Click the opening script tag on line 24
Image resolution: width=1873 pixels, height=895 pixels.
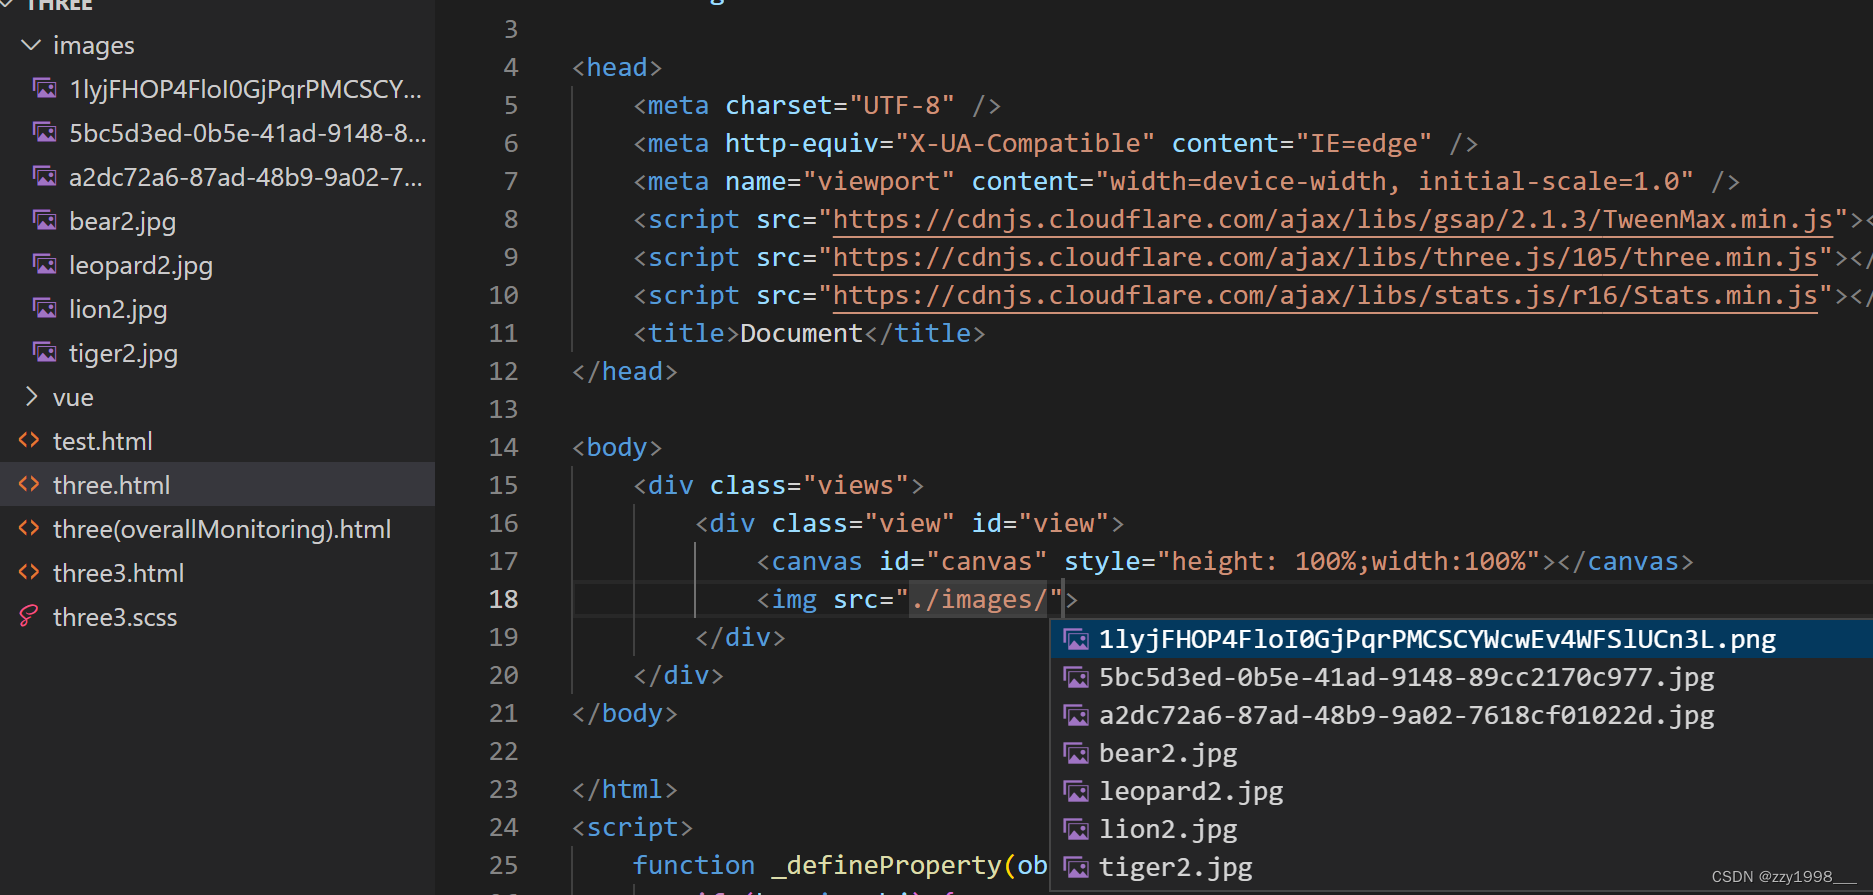pyautogui.click(x=632, y=827)
